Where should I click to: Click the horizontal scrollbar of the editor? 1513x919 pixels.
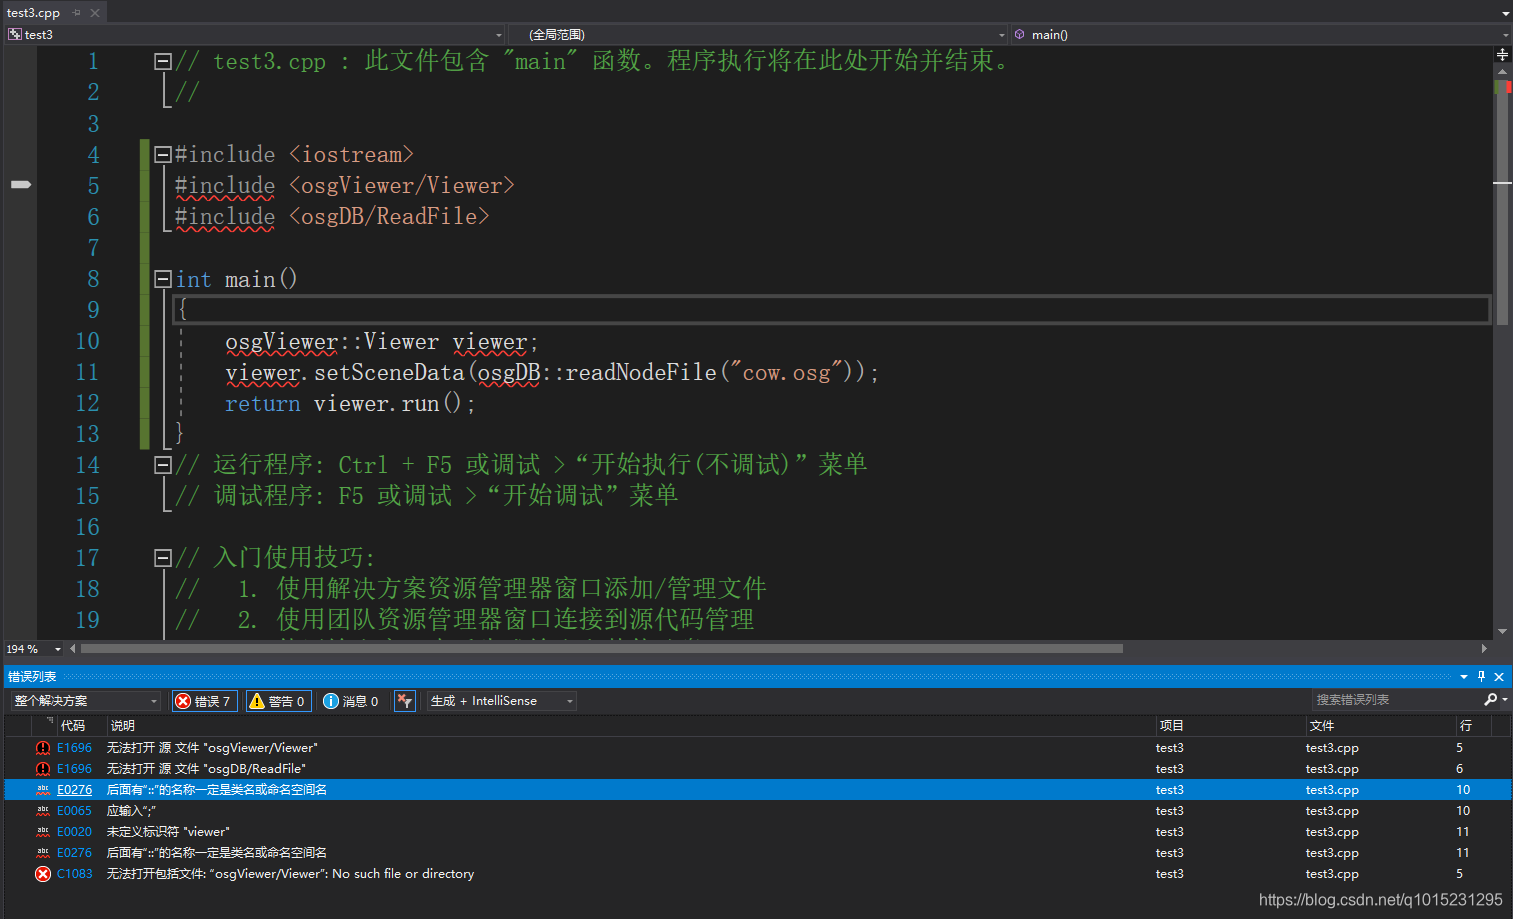tap(602, 649)
